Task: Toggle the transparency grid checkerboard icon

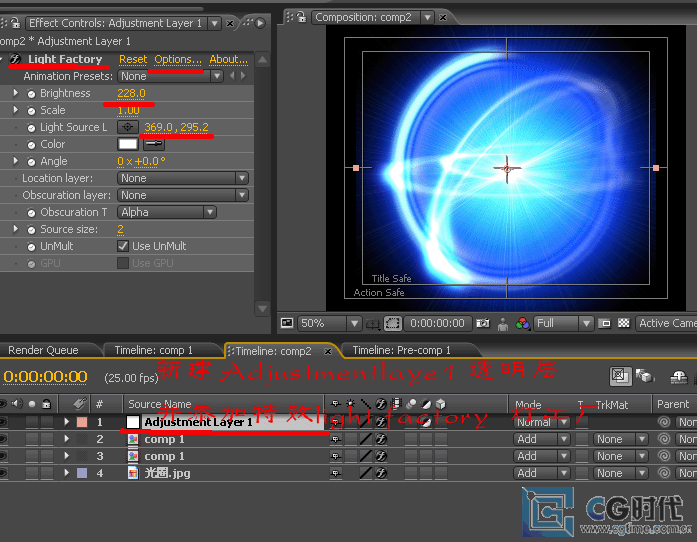Action: 624,323
